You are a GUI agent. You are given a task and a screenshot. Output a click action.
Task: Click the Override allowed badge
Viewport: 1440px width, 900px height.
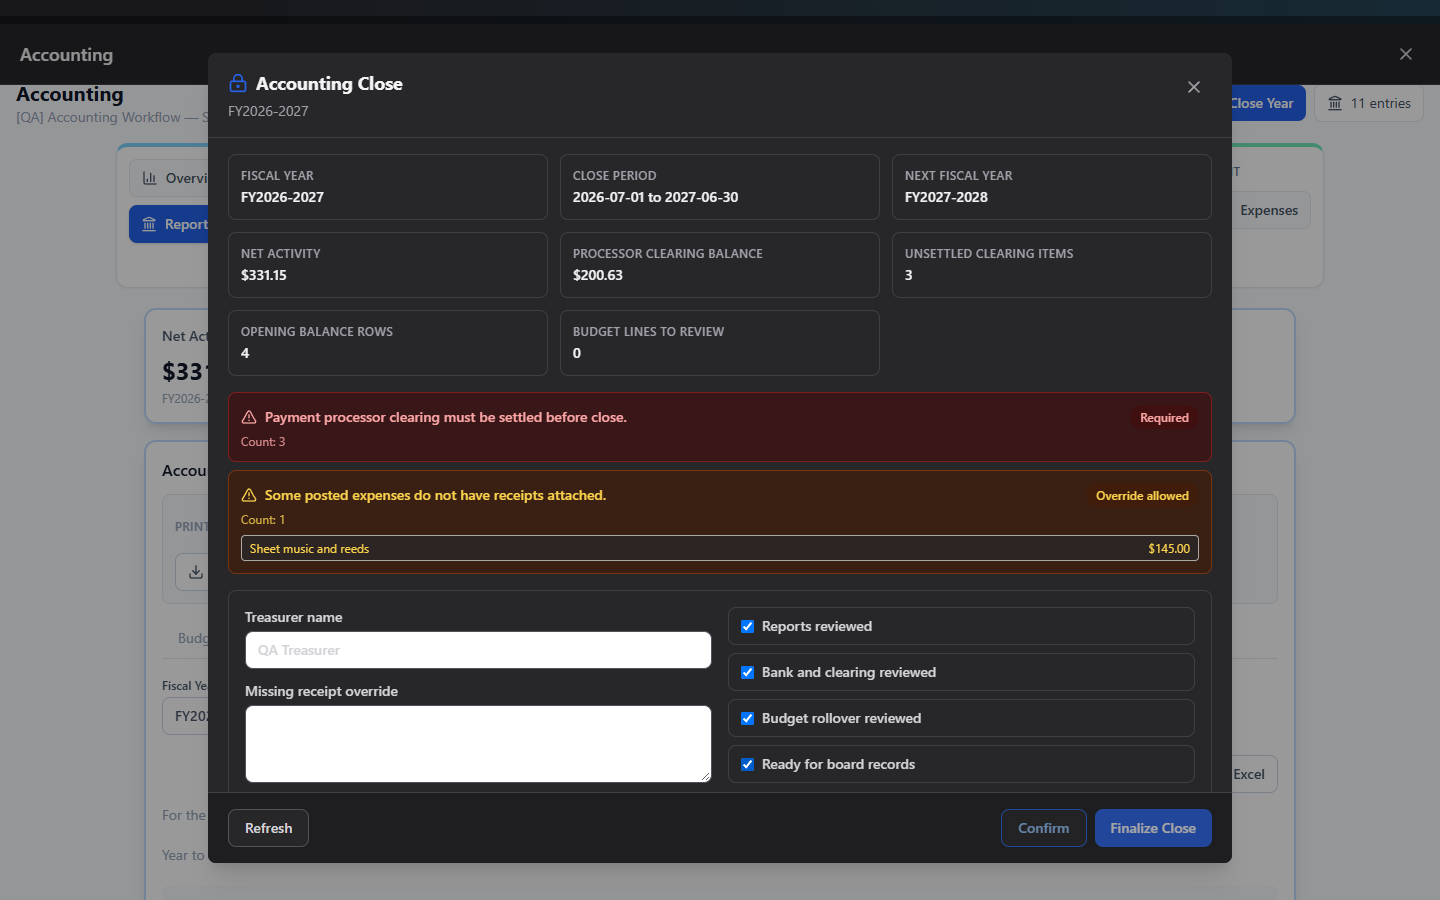click(x=1142, y=496)
